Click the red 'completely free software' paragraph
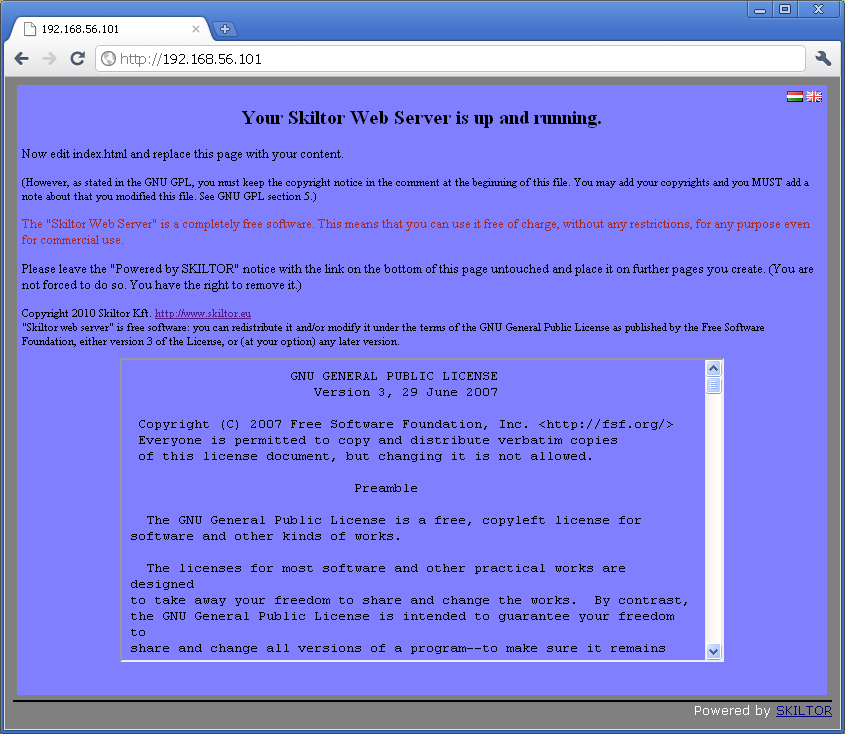 415,232
